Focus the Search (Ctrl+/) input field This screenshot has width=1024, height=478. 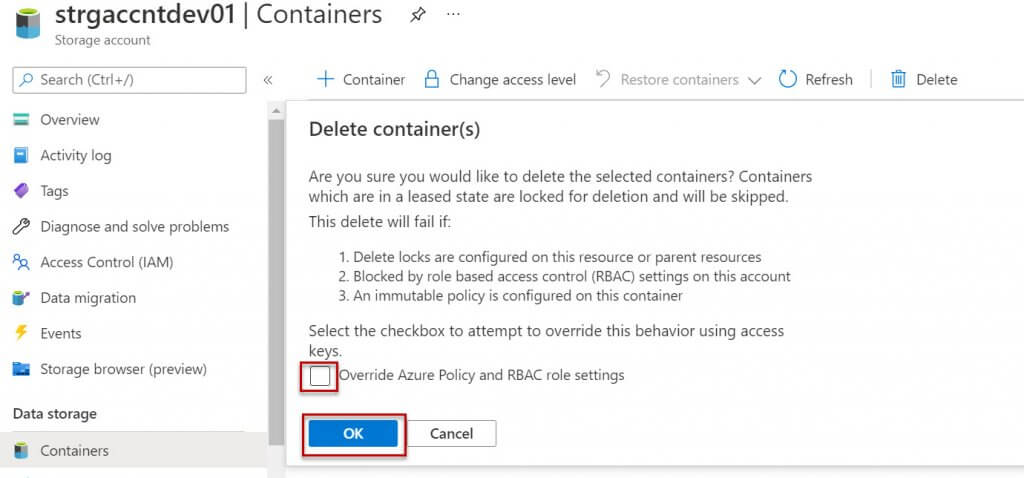(x=130, y=80)
